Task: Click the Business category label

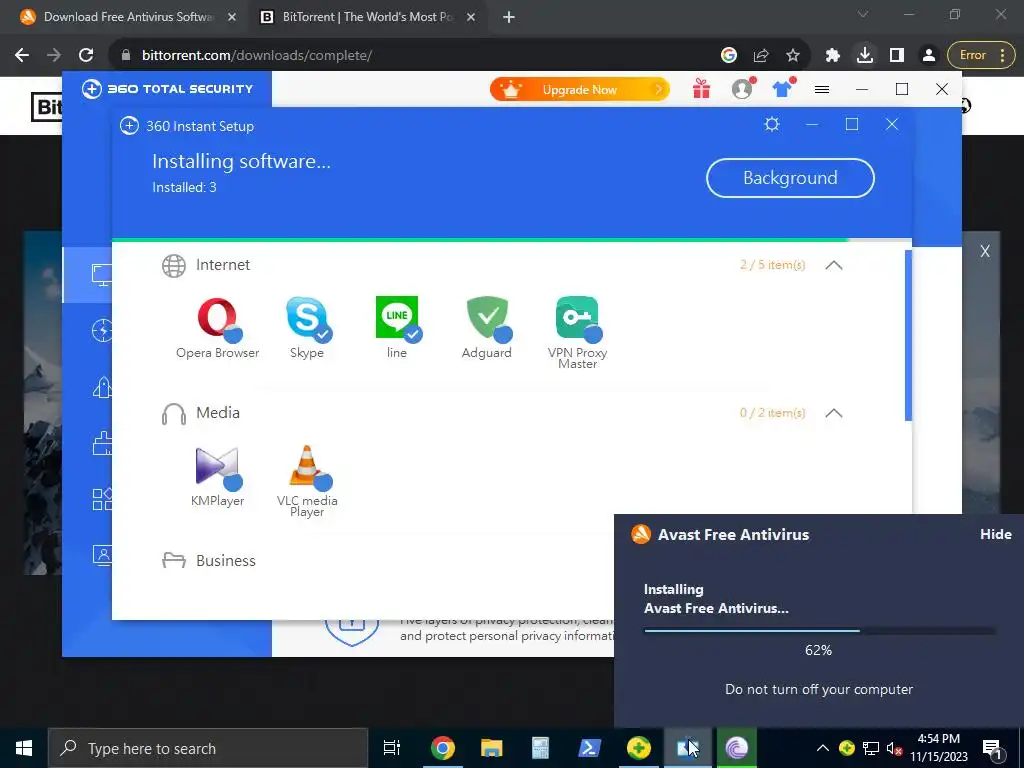Action: 226,561
